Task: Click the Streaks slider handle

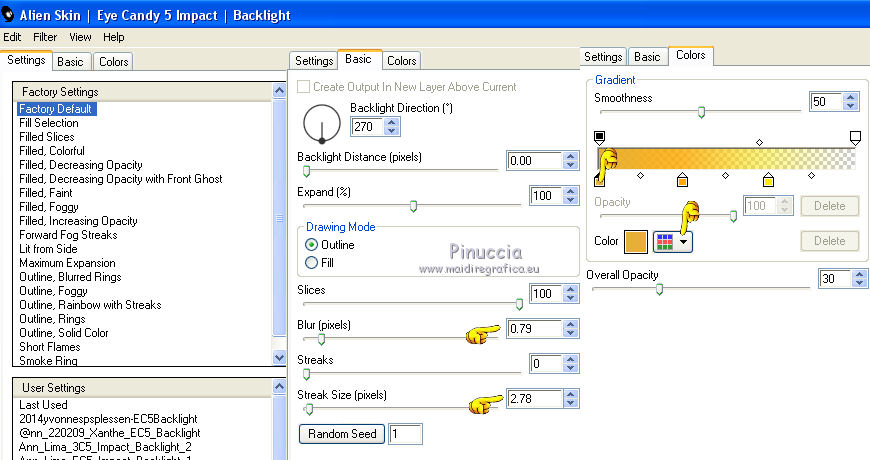Action: (x=306, y=375)
